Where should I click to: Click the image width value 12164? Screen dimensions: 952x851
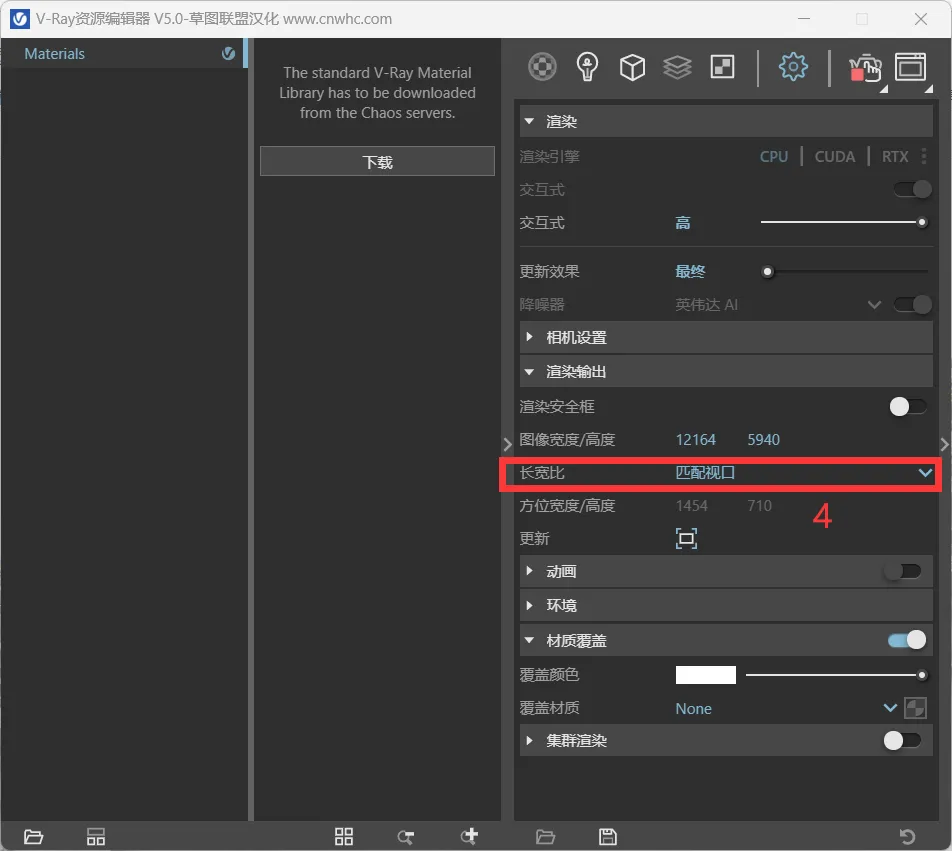pos(695,439)
